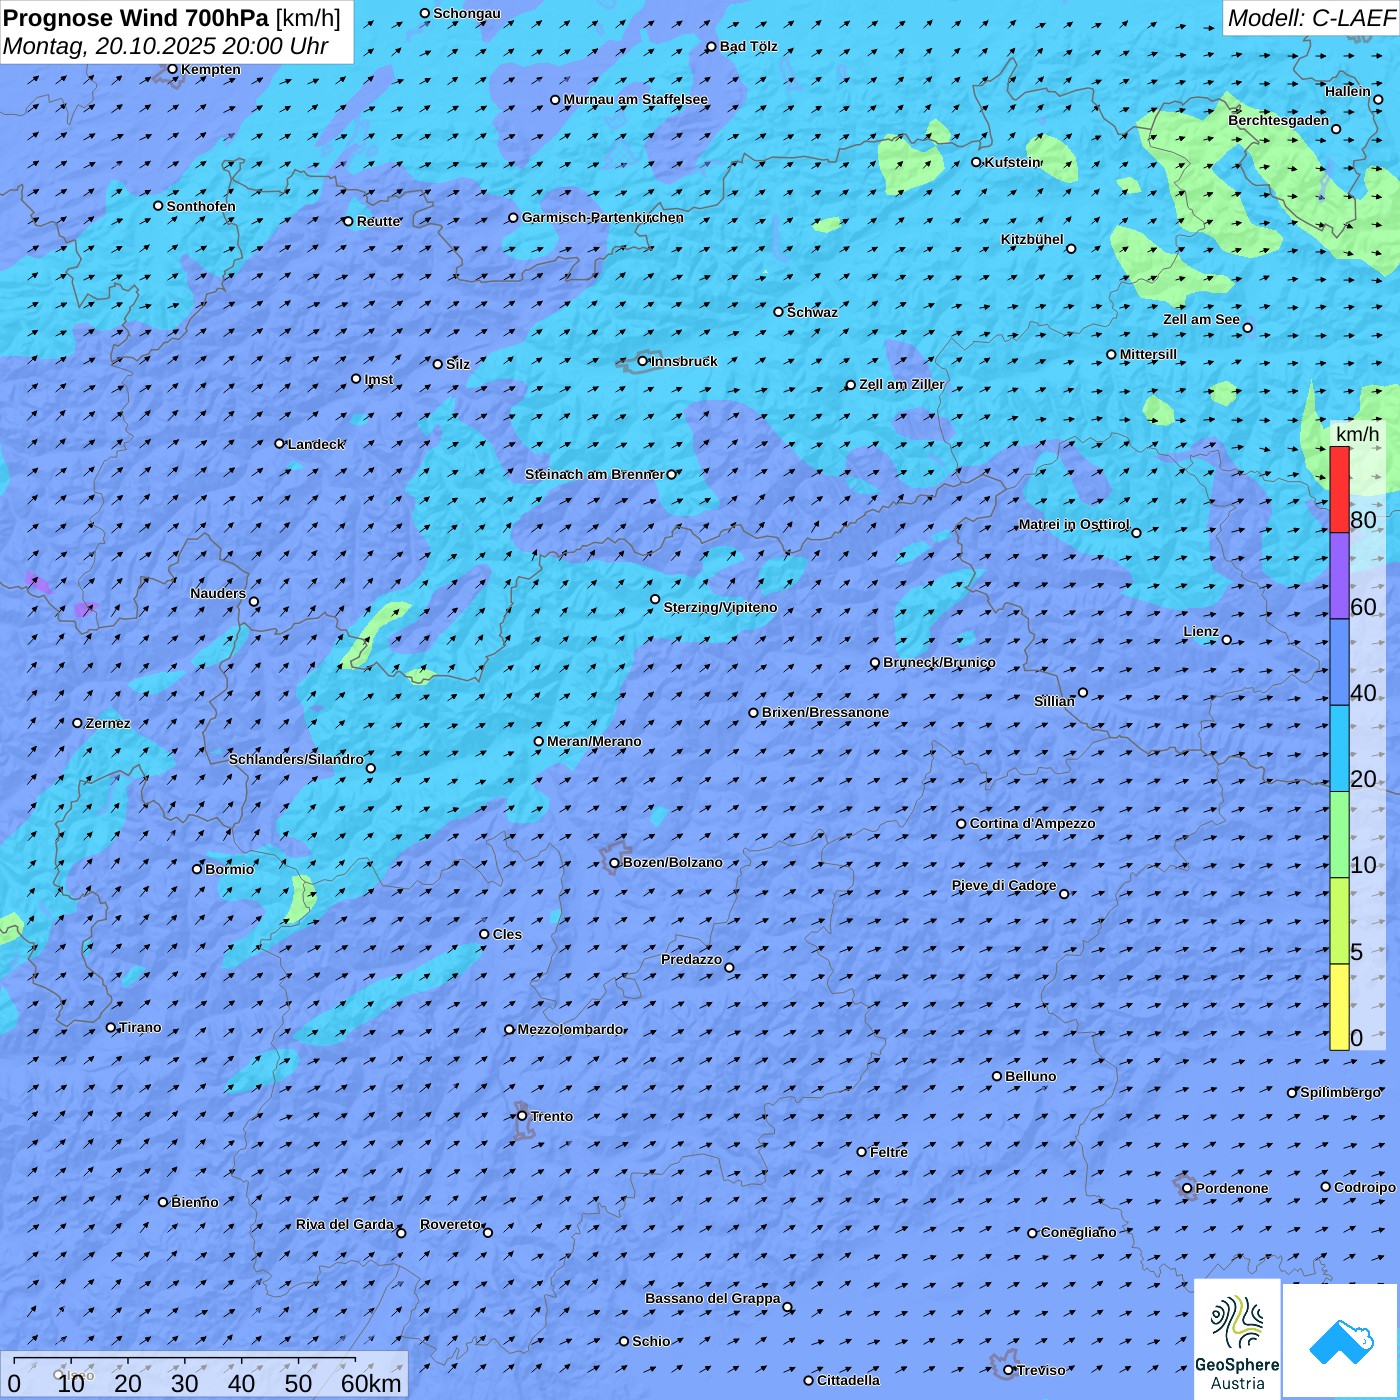Screen dimensions: 1400x1400
Task: Click the 'Matrei in Osttirol' label
Action: [x=1074, y=524]
